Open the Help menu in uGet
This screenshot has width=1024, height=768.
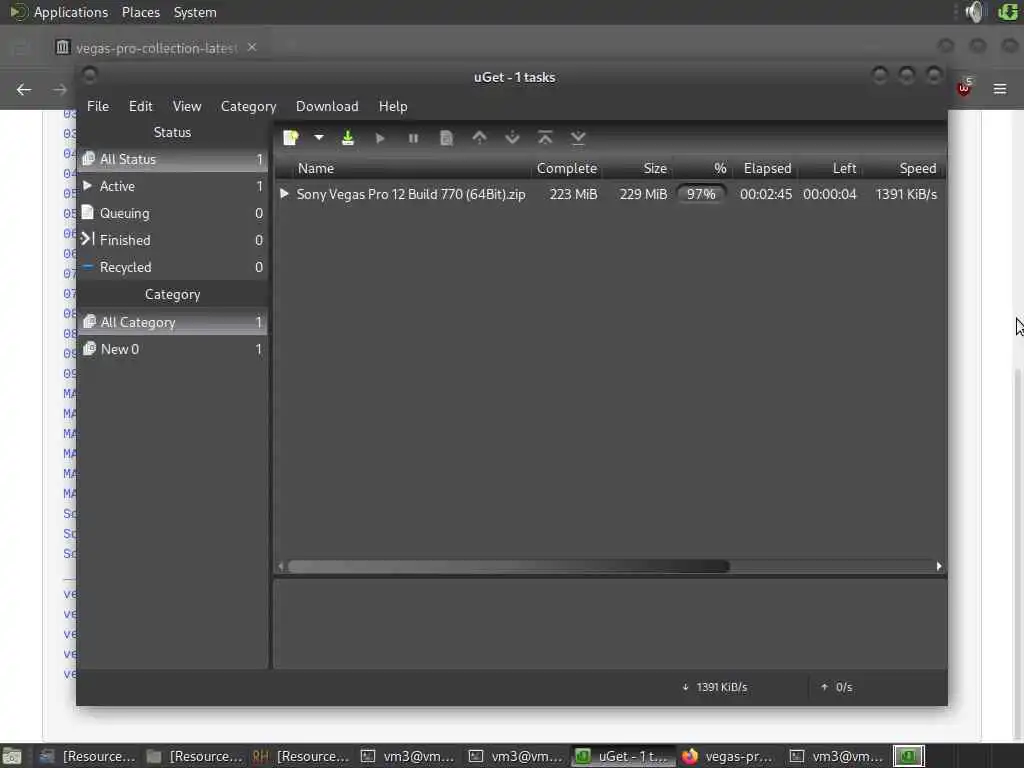coord(393,106)
